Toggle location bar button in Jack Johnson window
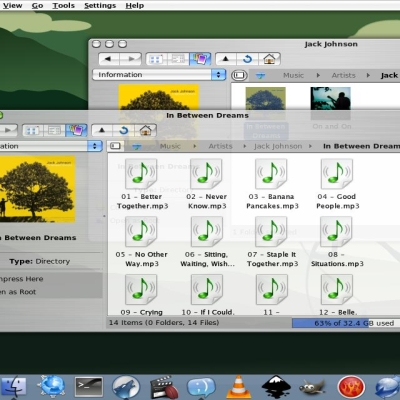Viewport: 400px width, 400px height. 239,75
